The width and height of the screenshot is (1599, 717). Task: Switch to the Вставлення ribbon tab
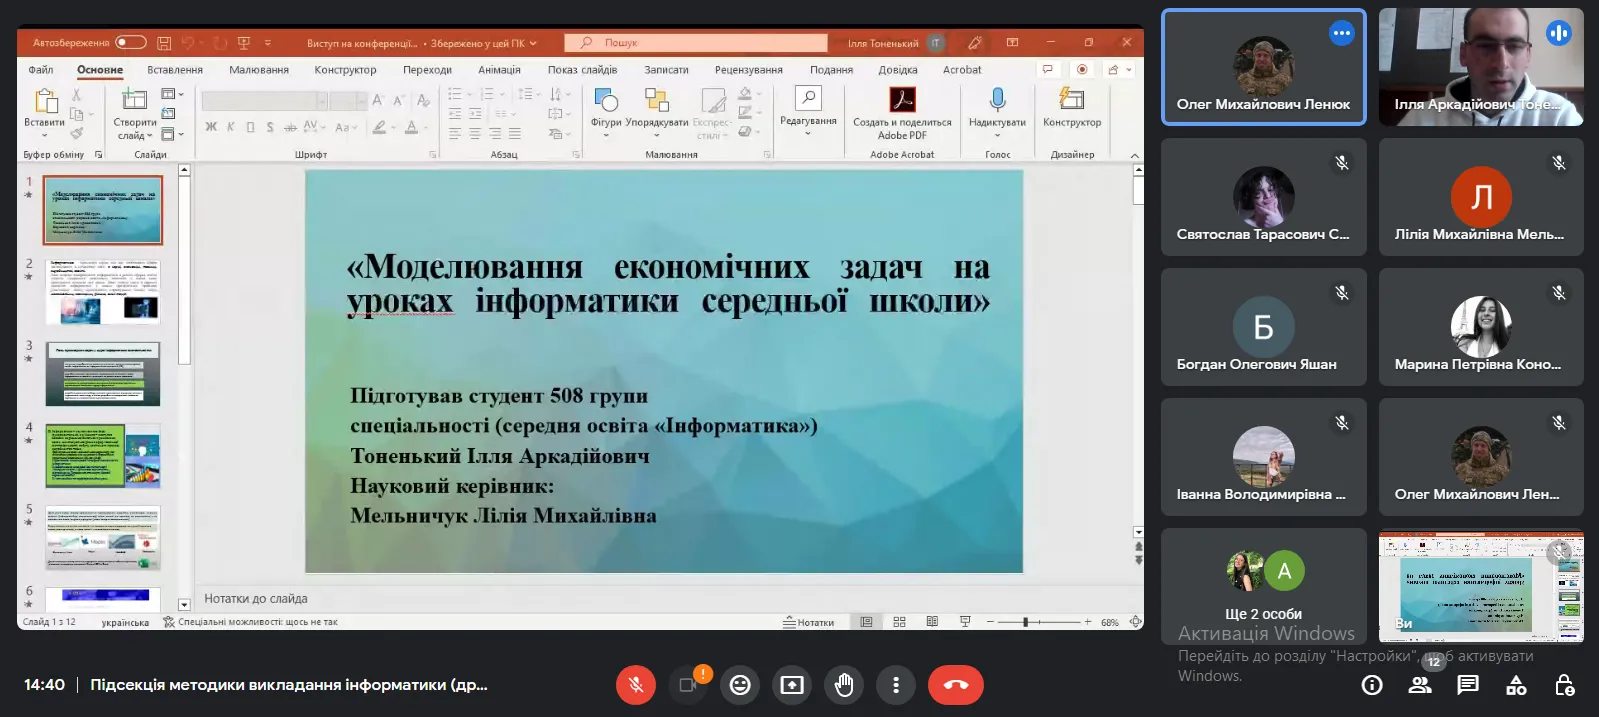click(x=175, y=70)
